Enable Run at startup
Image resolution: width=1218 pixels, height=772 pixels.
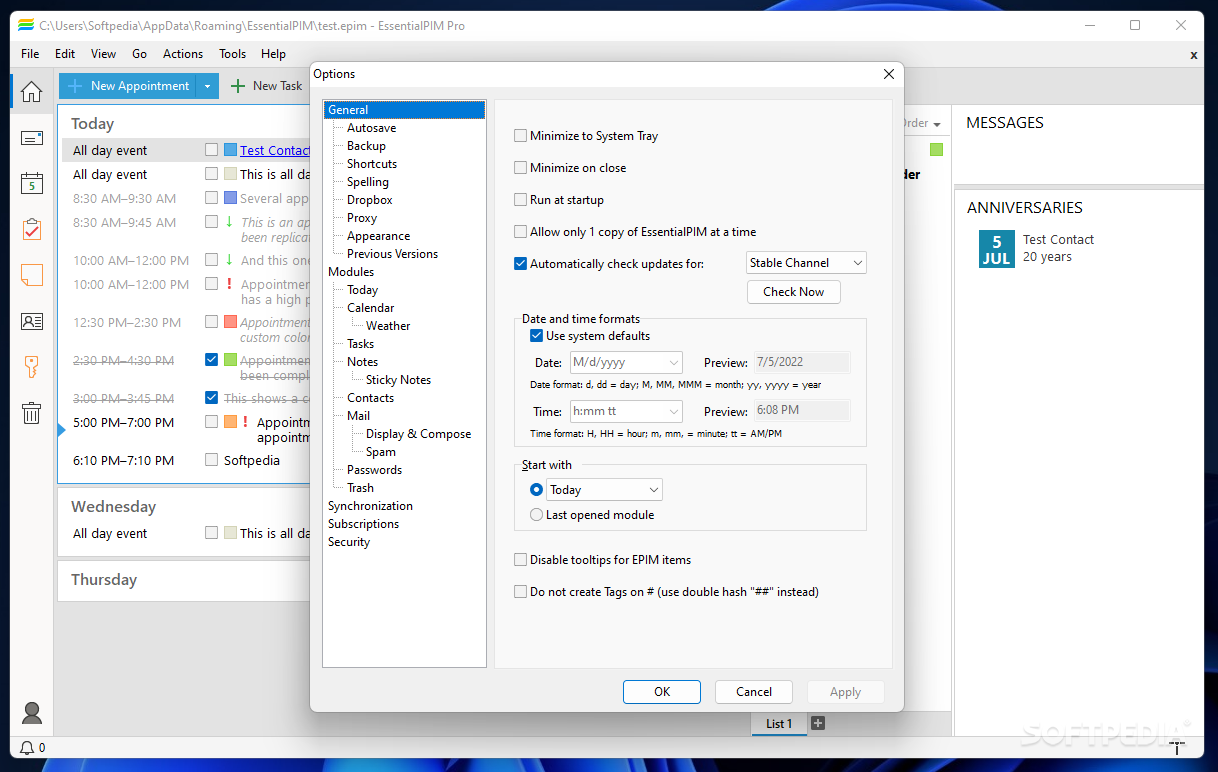(520, 200)
